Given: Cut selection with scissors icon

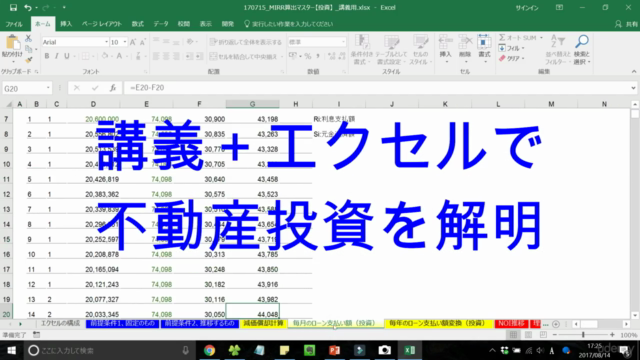Looking at the screenshot, I should (28, 38).
